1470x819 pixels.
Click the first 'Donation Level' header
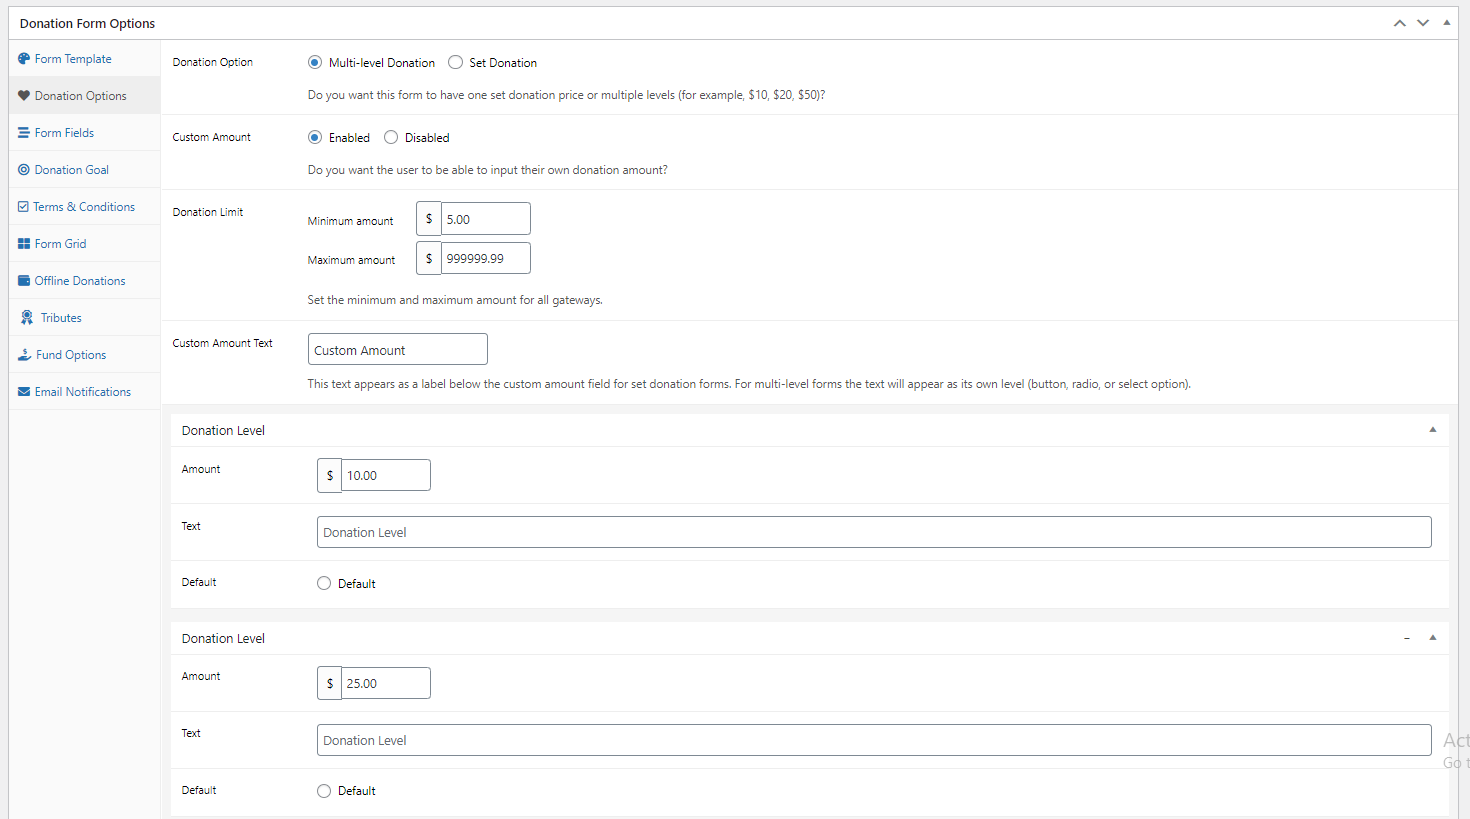point(223,431)
